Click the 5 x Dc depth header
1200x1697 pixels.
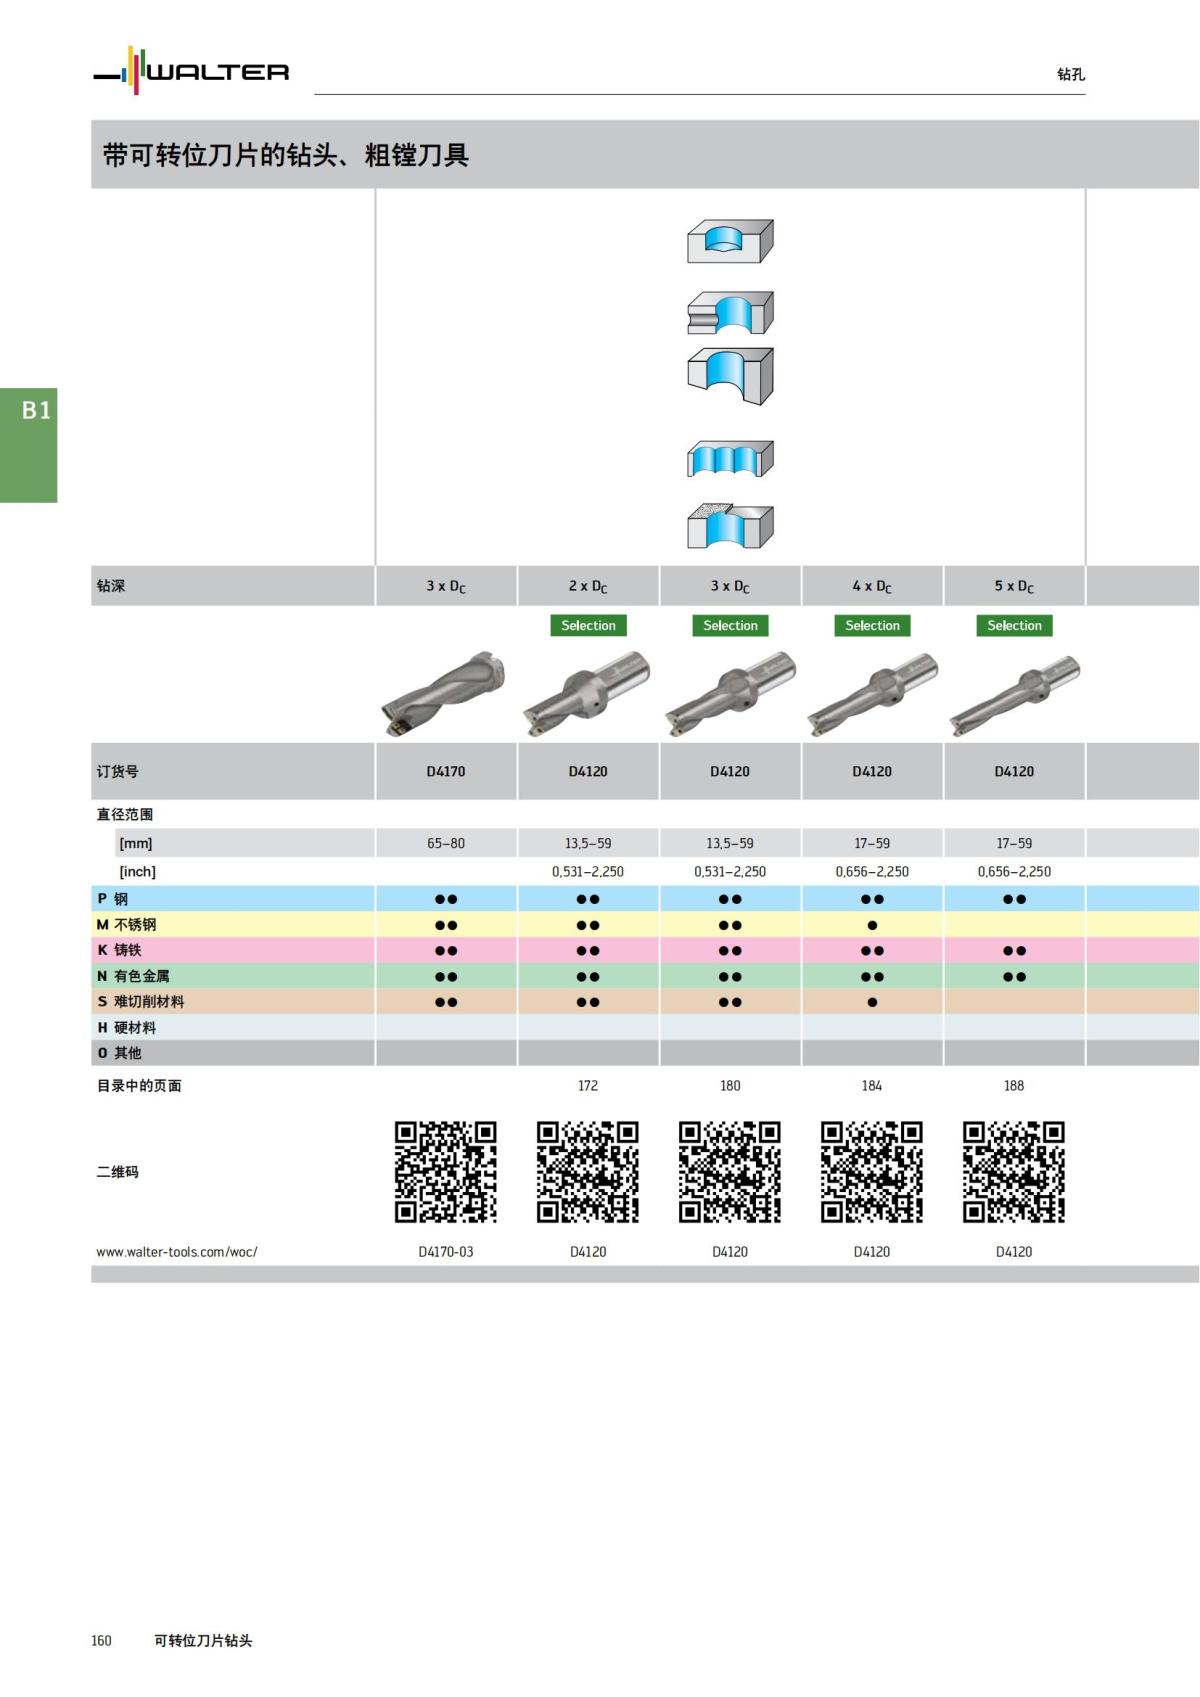click(1014, 586)
